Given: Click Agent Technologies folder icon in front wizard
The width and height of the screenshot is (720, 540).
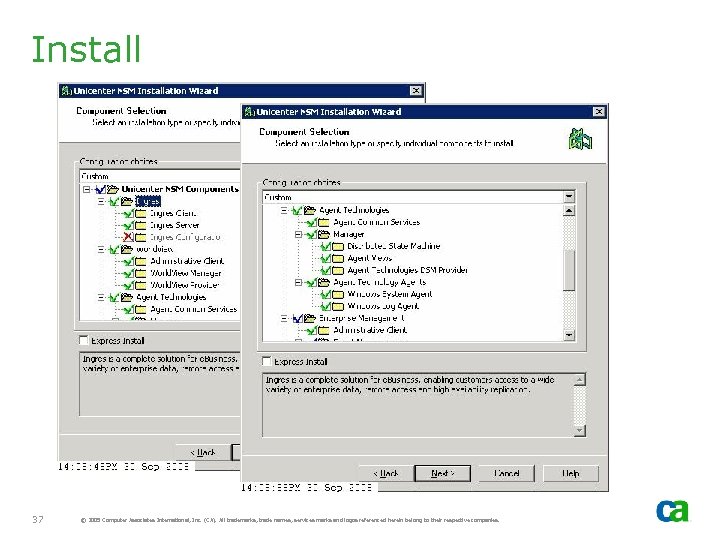Looking at the screenshot, I should 310,210.
